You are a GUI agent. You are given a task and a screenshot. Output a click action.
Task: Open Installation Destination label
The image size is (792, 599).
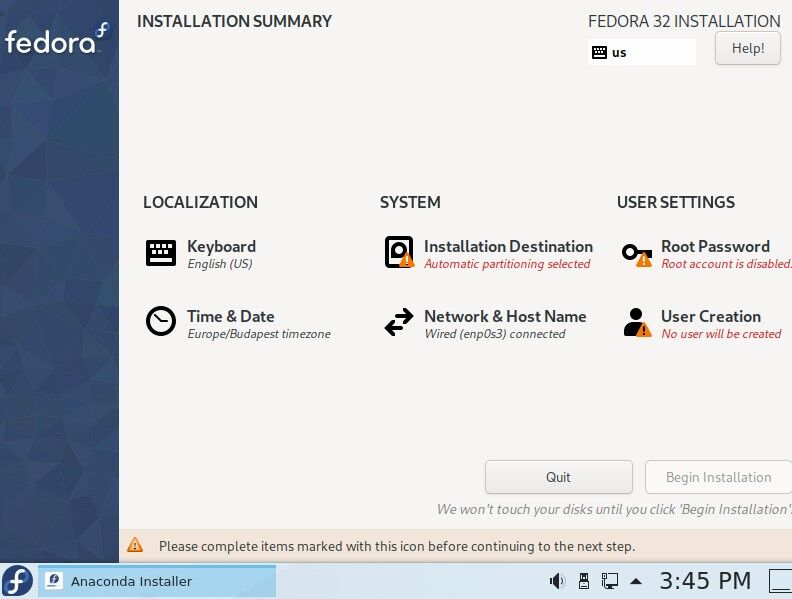(x=508, y=246)
